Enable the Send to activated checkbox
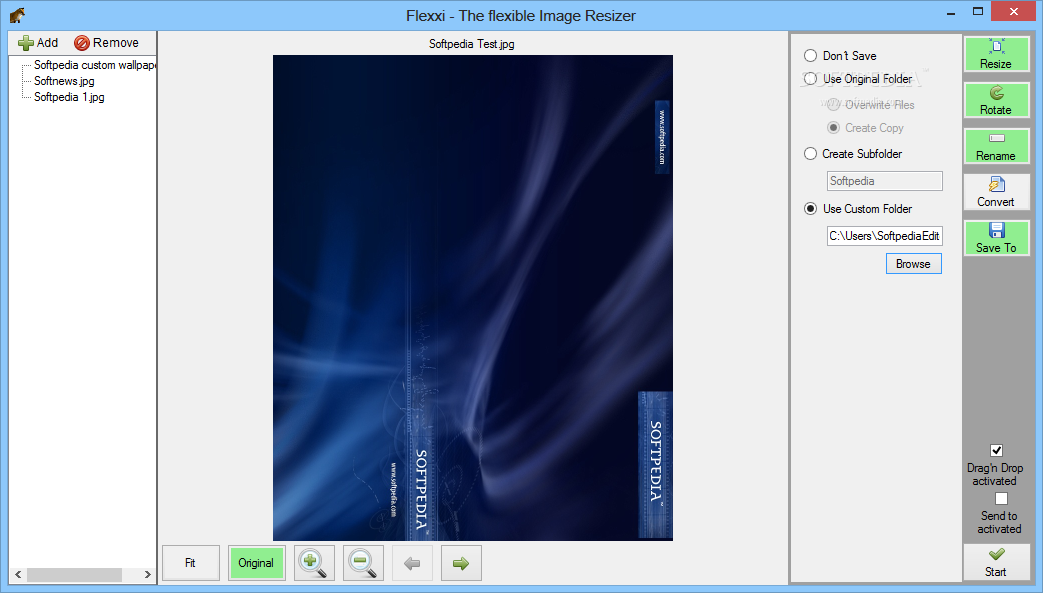The height and width of the screenshot is (593, 1043). click(x=1002, y=498)
